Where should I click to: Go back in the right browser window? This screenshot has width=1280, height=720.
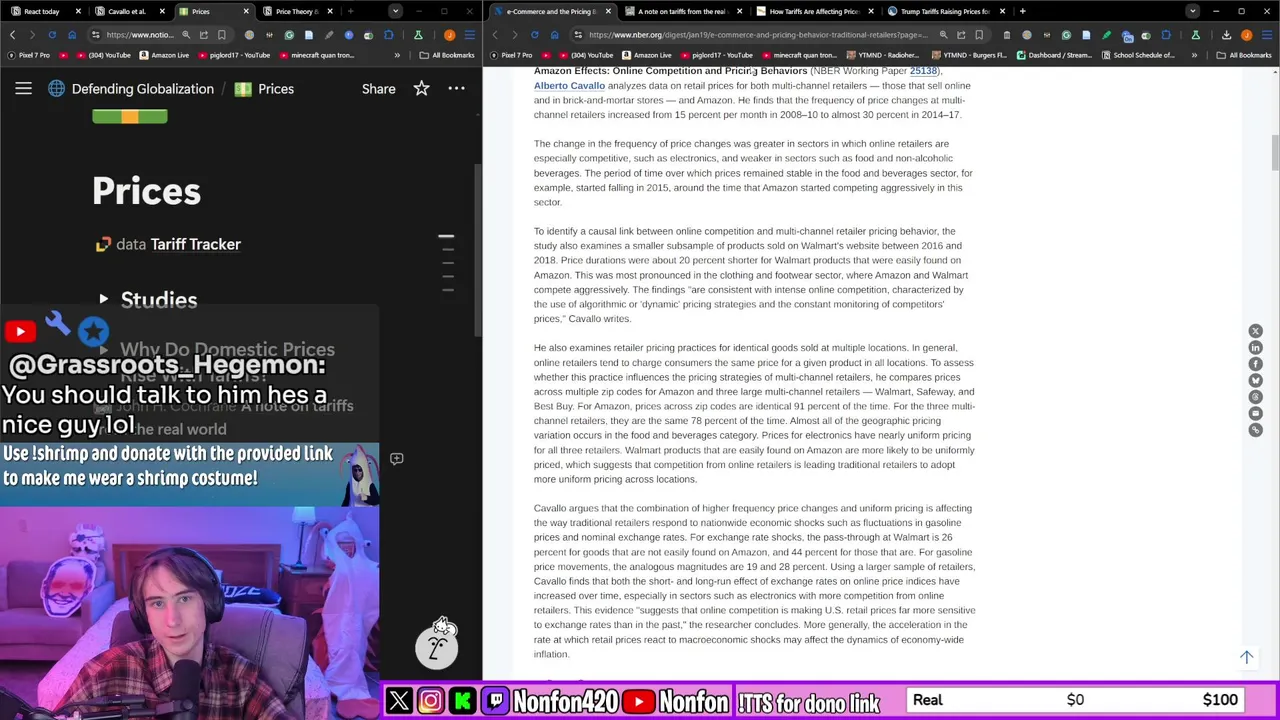point(494,35)
